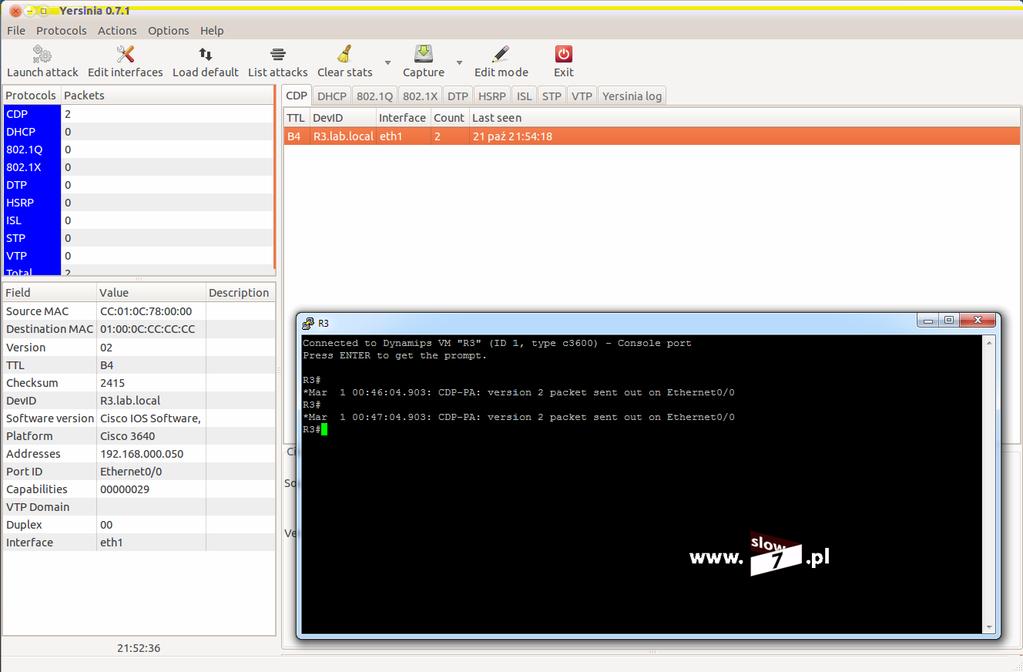Click the Launch attack gears icon

42,54
